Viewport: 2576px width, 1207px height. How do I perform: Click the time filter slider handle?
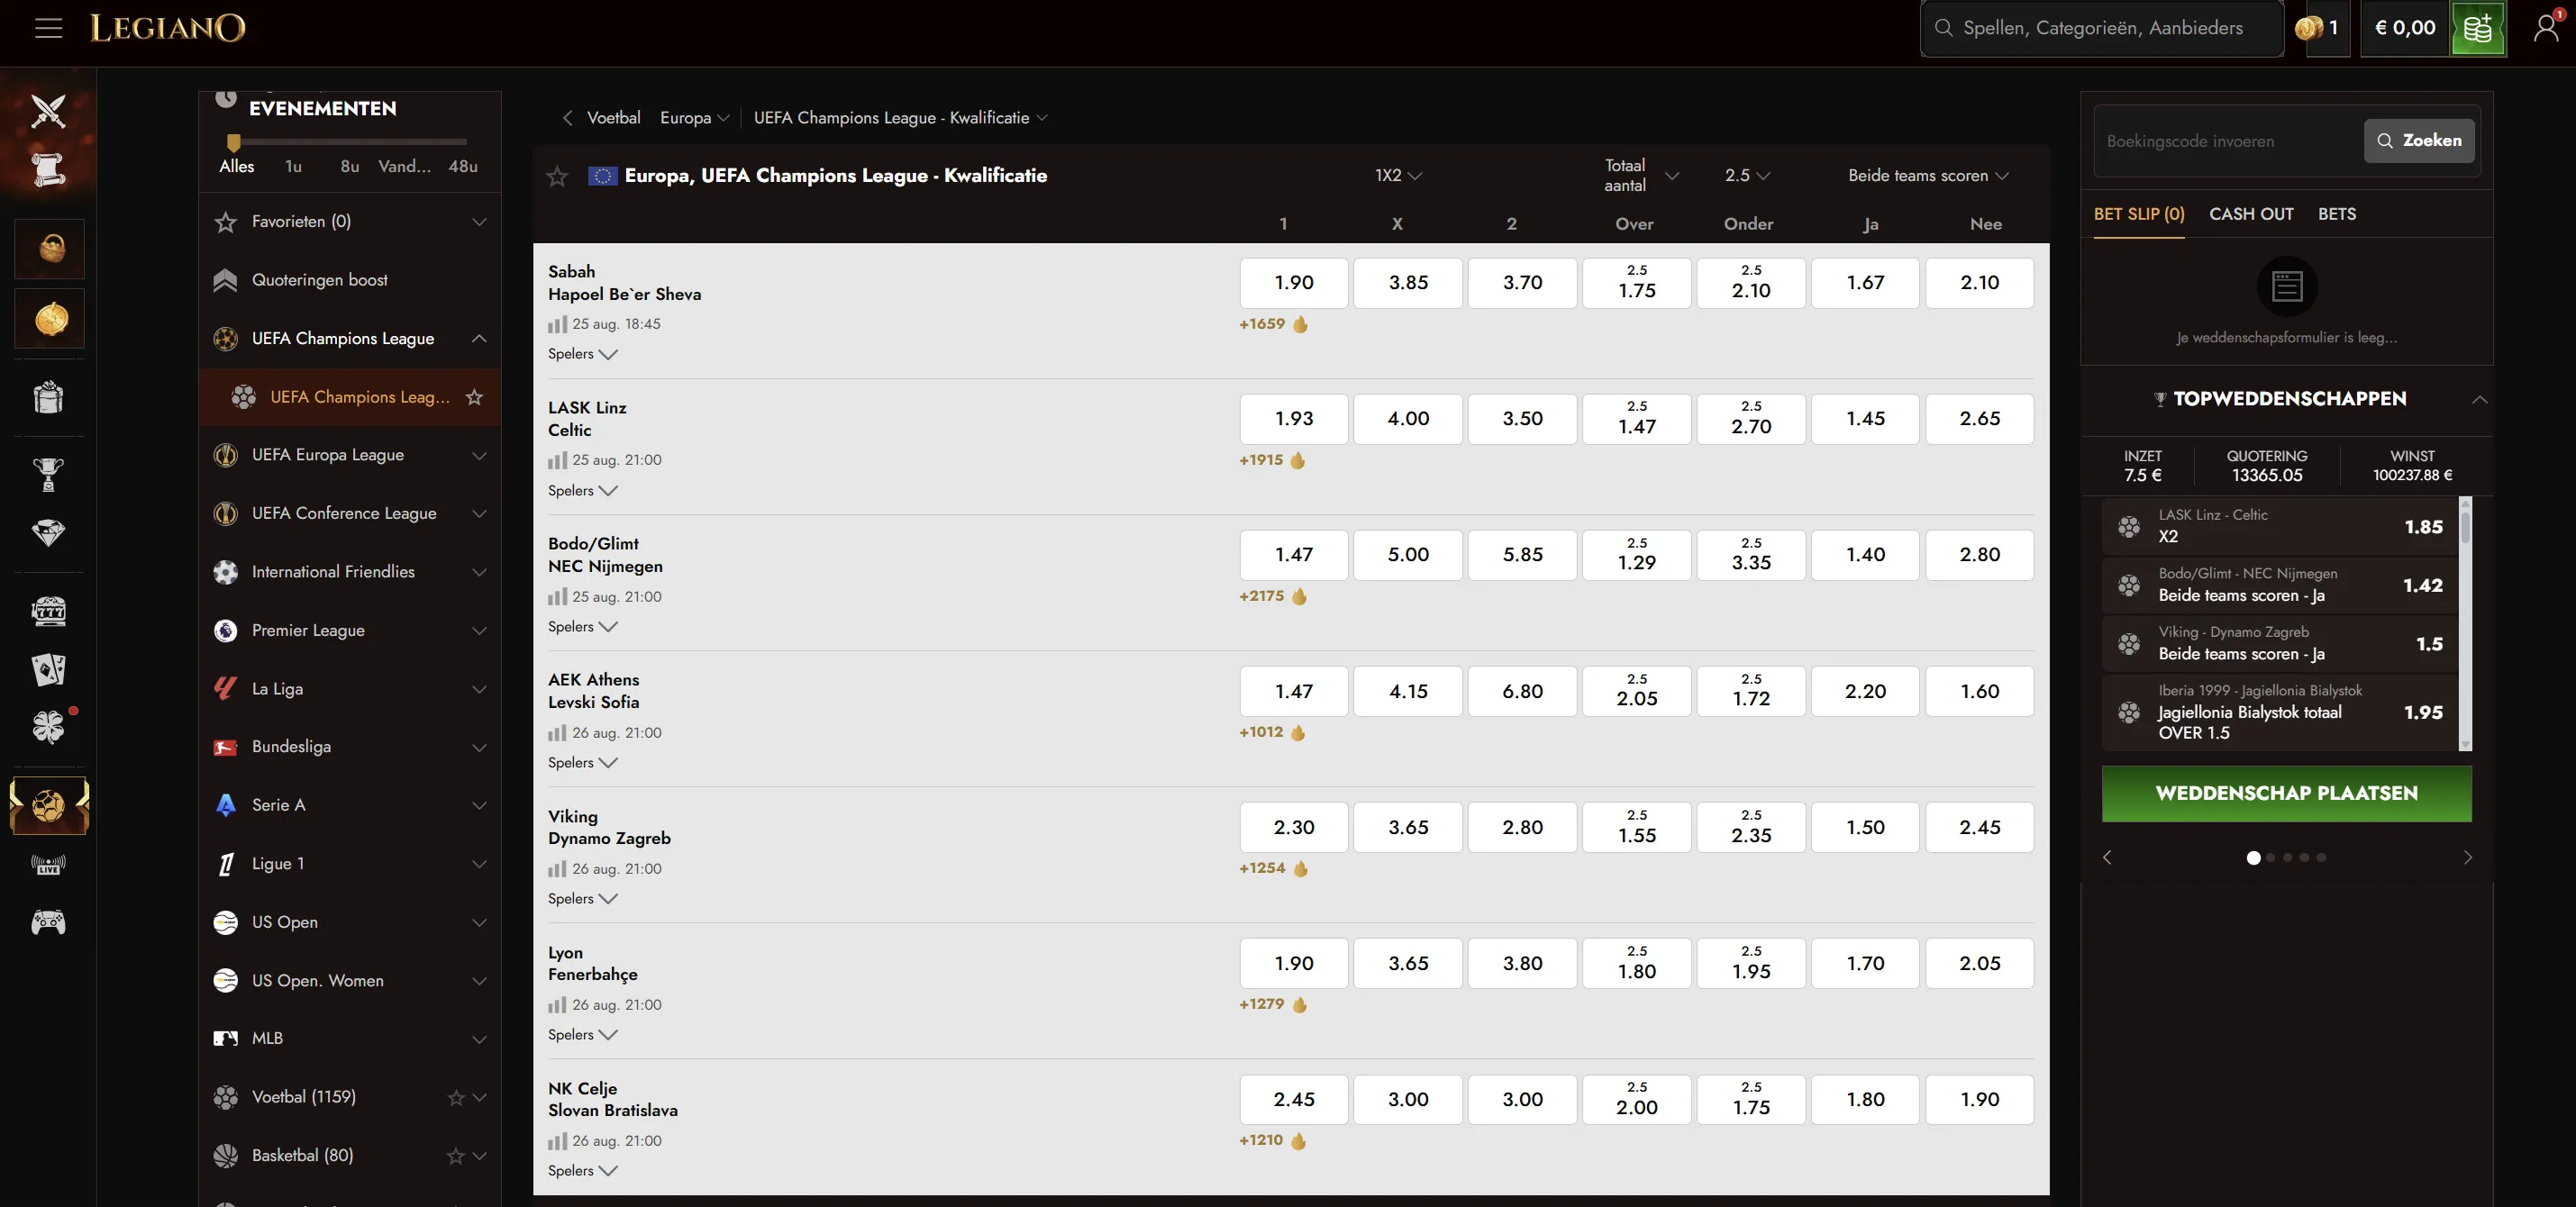[233, 142]
